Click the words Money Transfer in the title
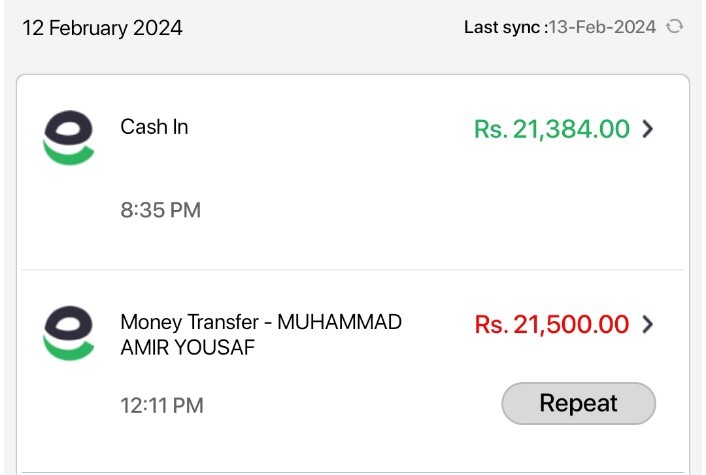Screen dimensions: 706x475 (x=190, y=322)
